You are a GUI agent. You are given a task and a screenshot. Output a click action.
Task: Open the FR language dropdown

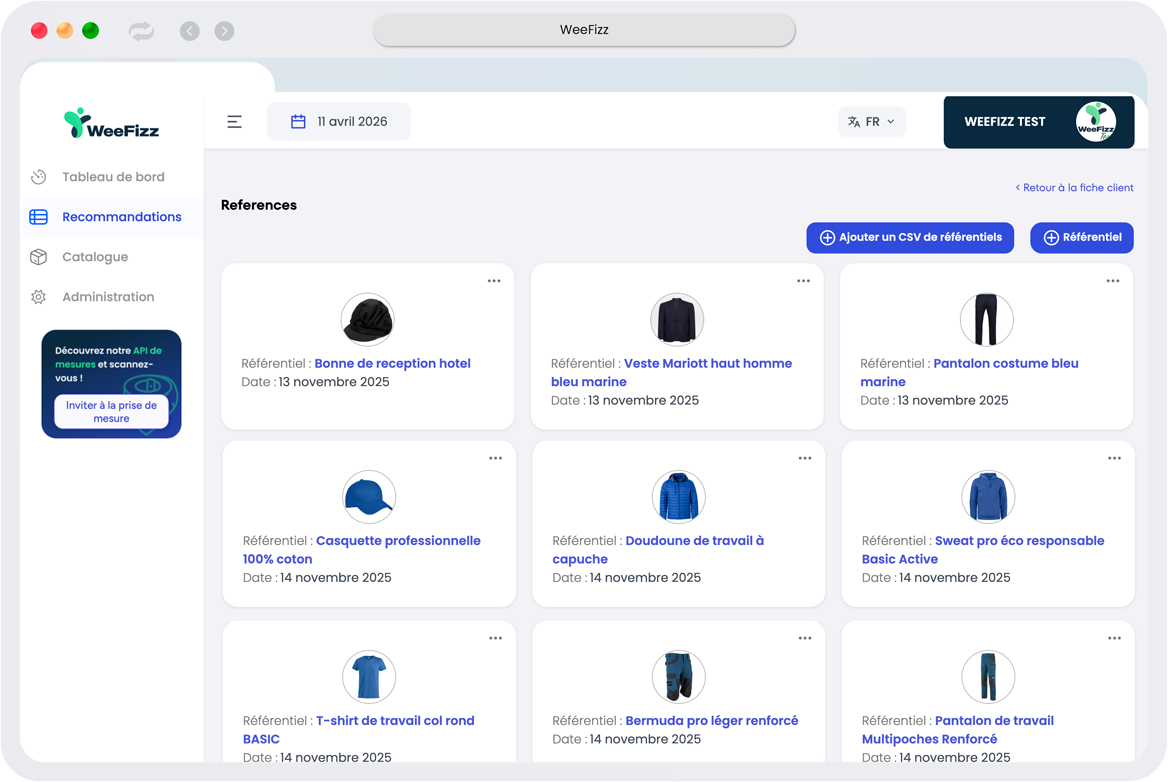871,121
